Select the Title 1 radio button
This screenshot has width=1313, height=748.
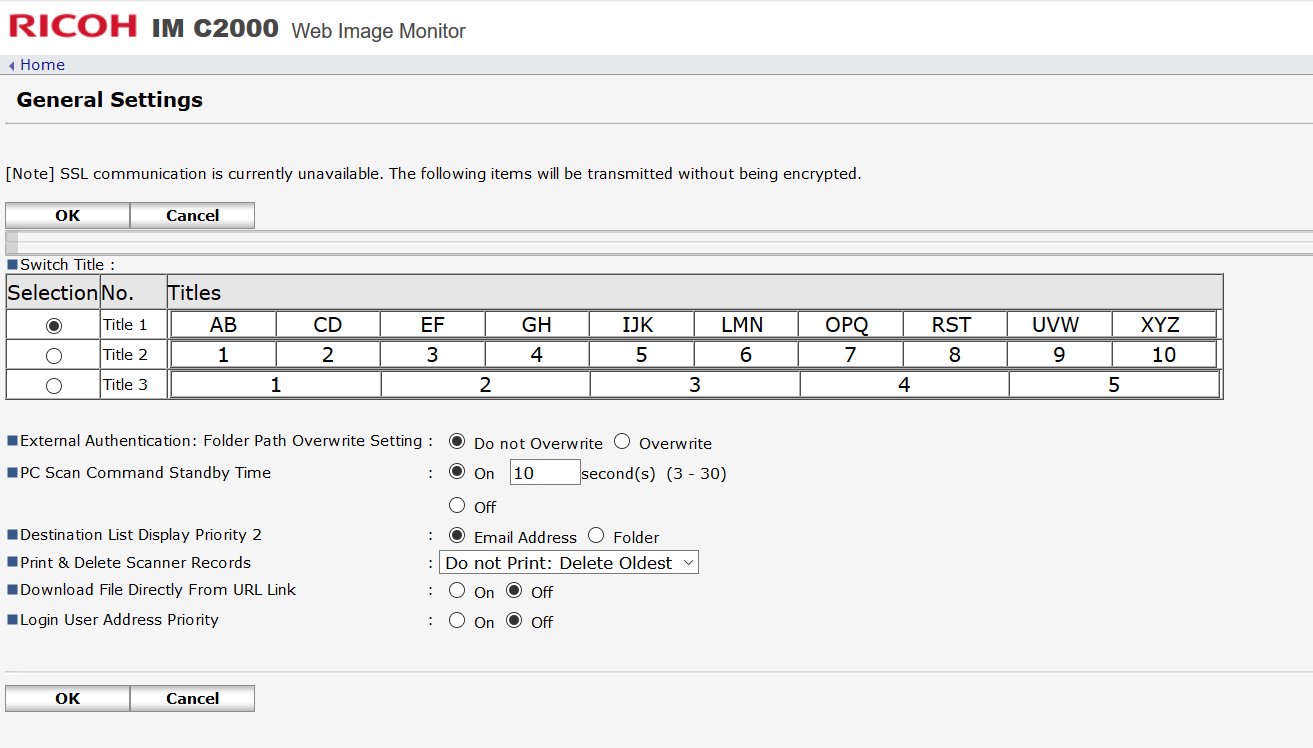point(54,325)
